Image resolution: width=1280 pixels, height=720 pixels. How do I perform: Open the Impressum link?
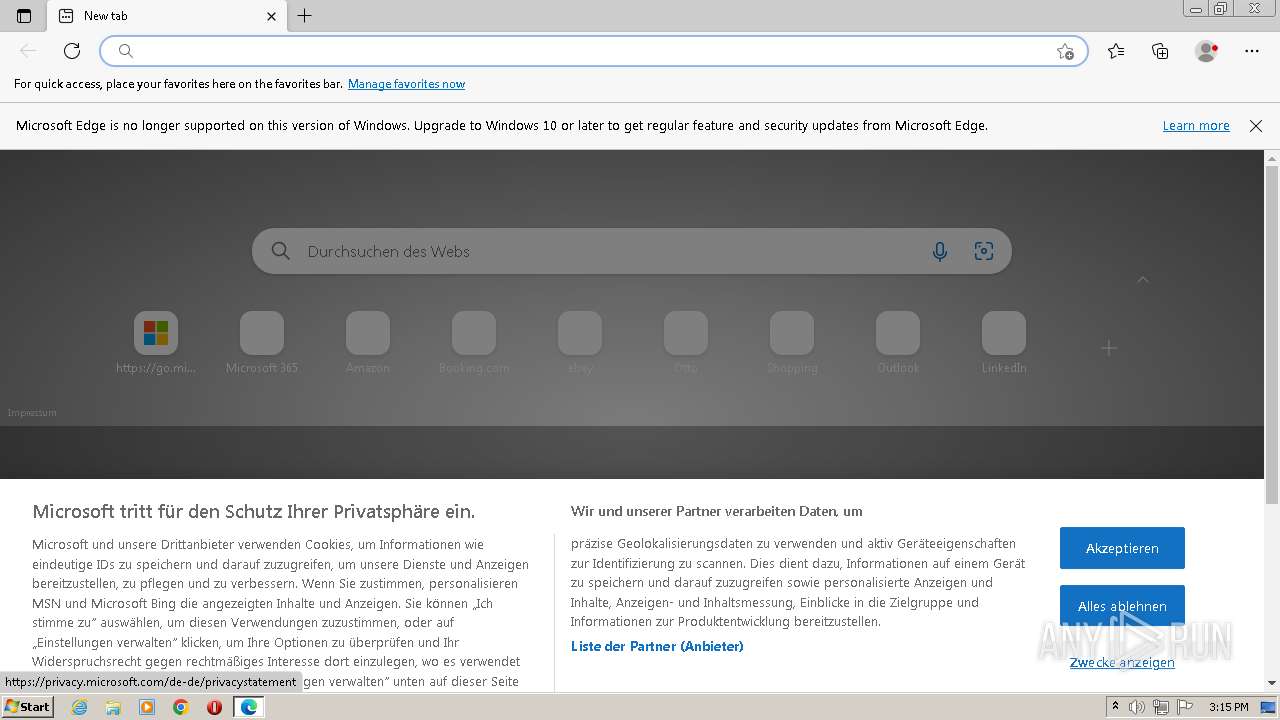point(32,413)
